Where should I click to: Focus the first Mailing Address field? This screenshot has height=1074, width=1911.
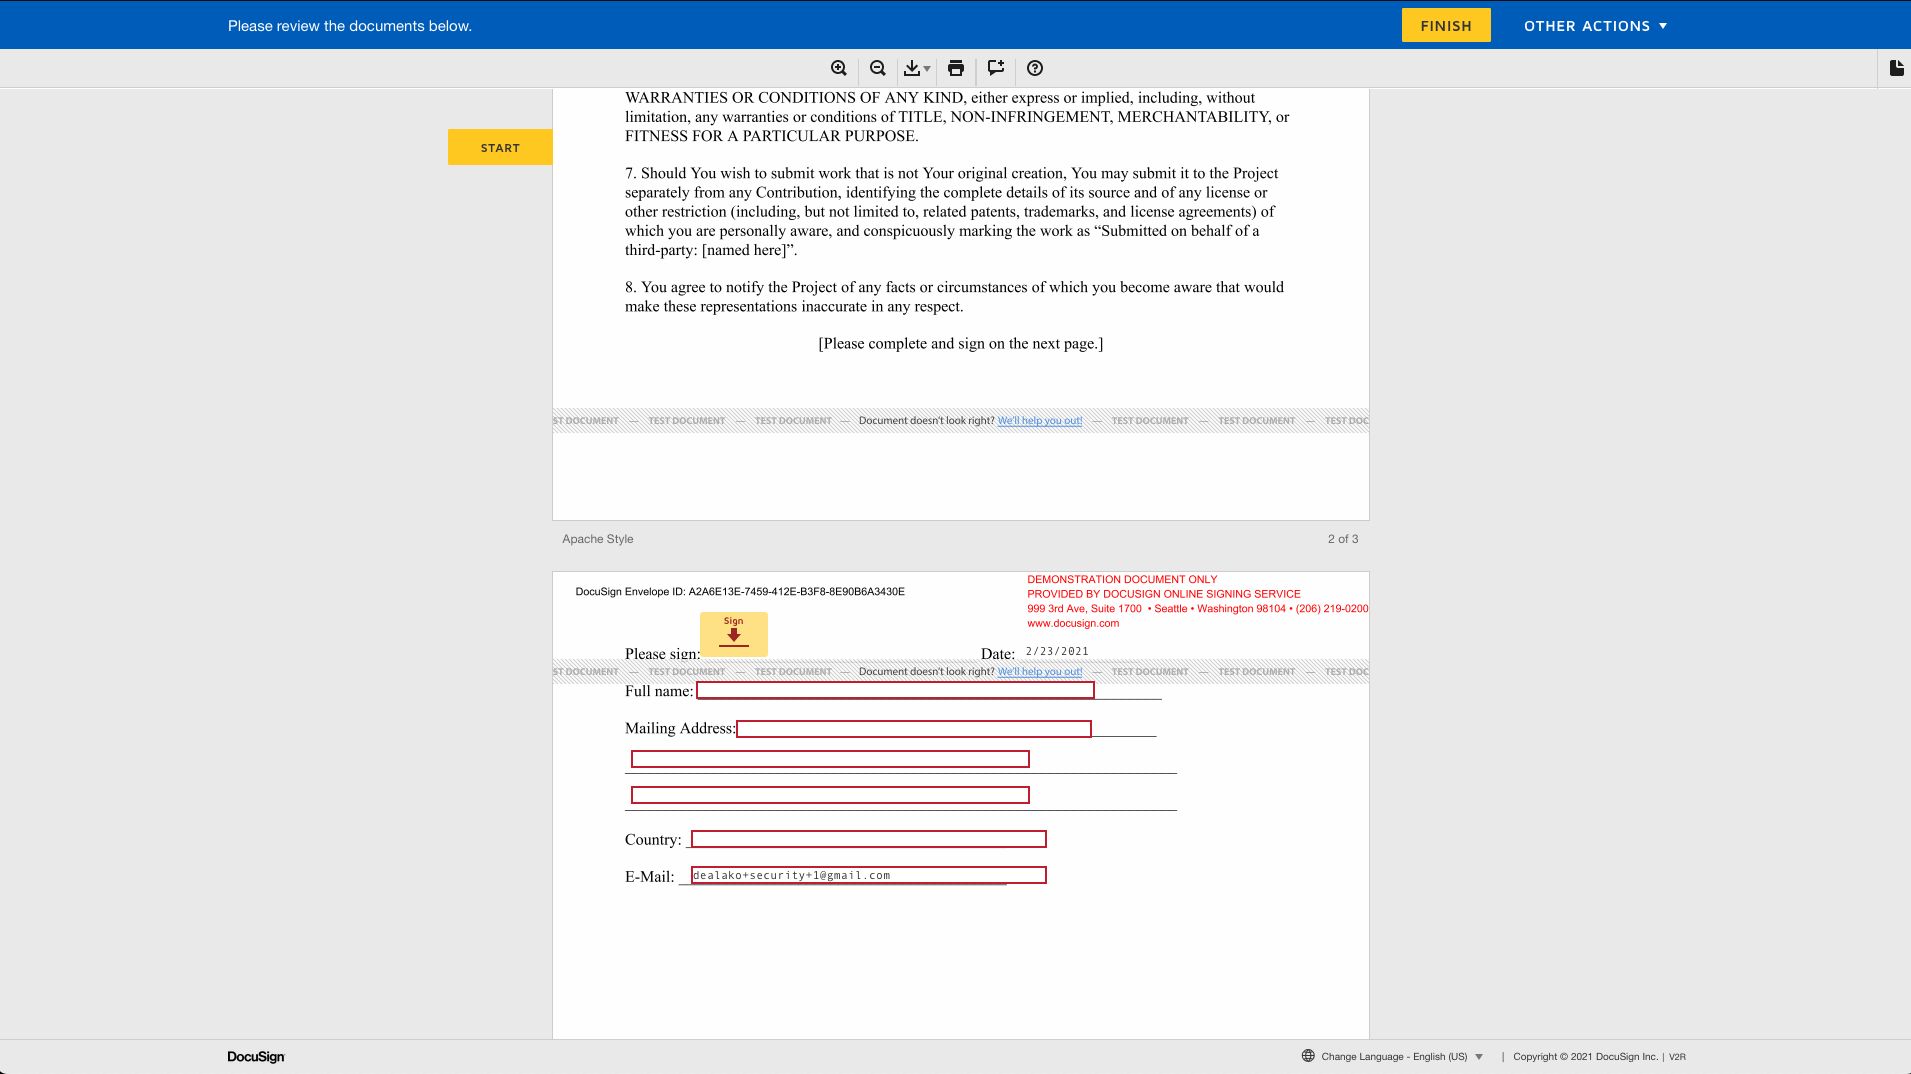pyautogui.click(x=914, y=729)
